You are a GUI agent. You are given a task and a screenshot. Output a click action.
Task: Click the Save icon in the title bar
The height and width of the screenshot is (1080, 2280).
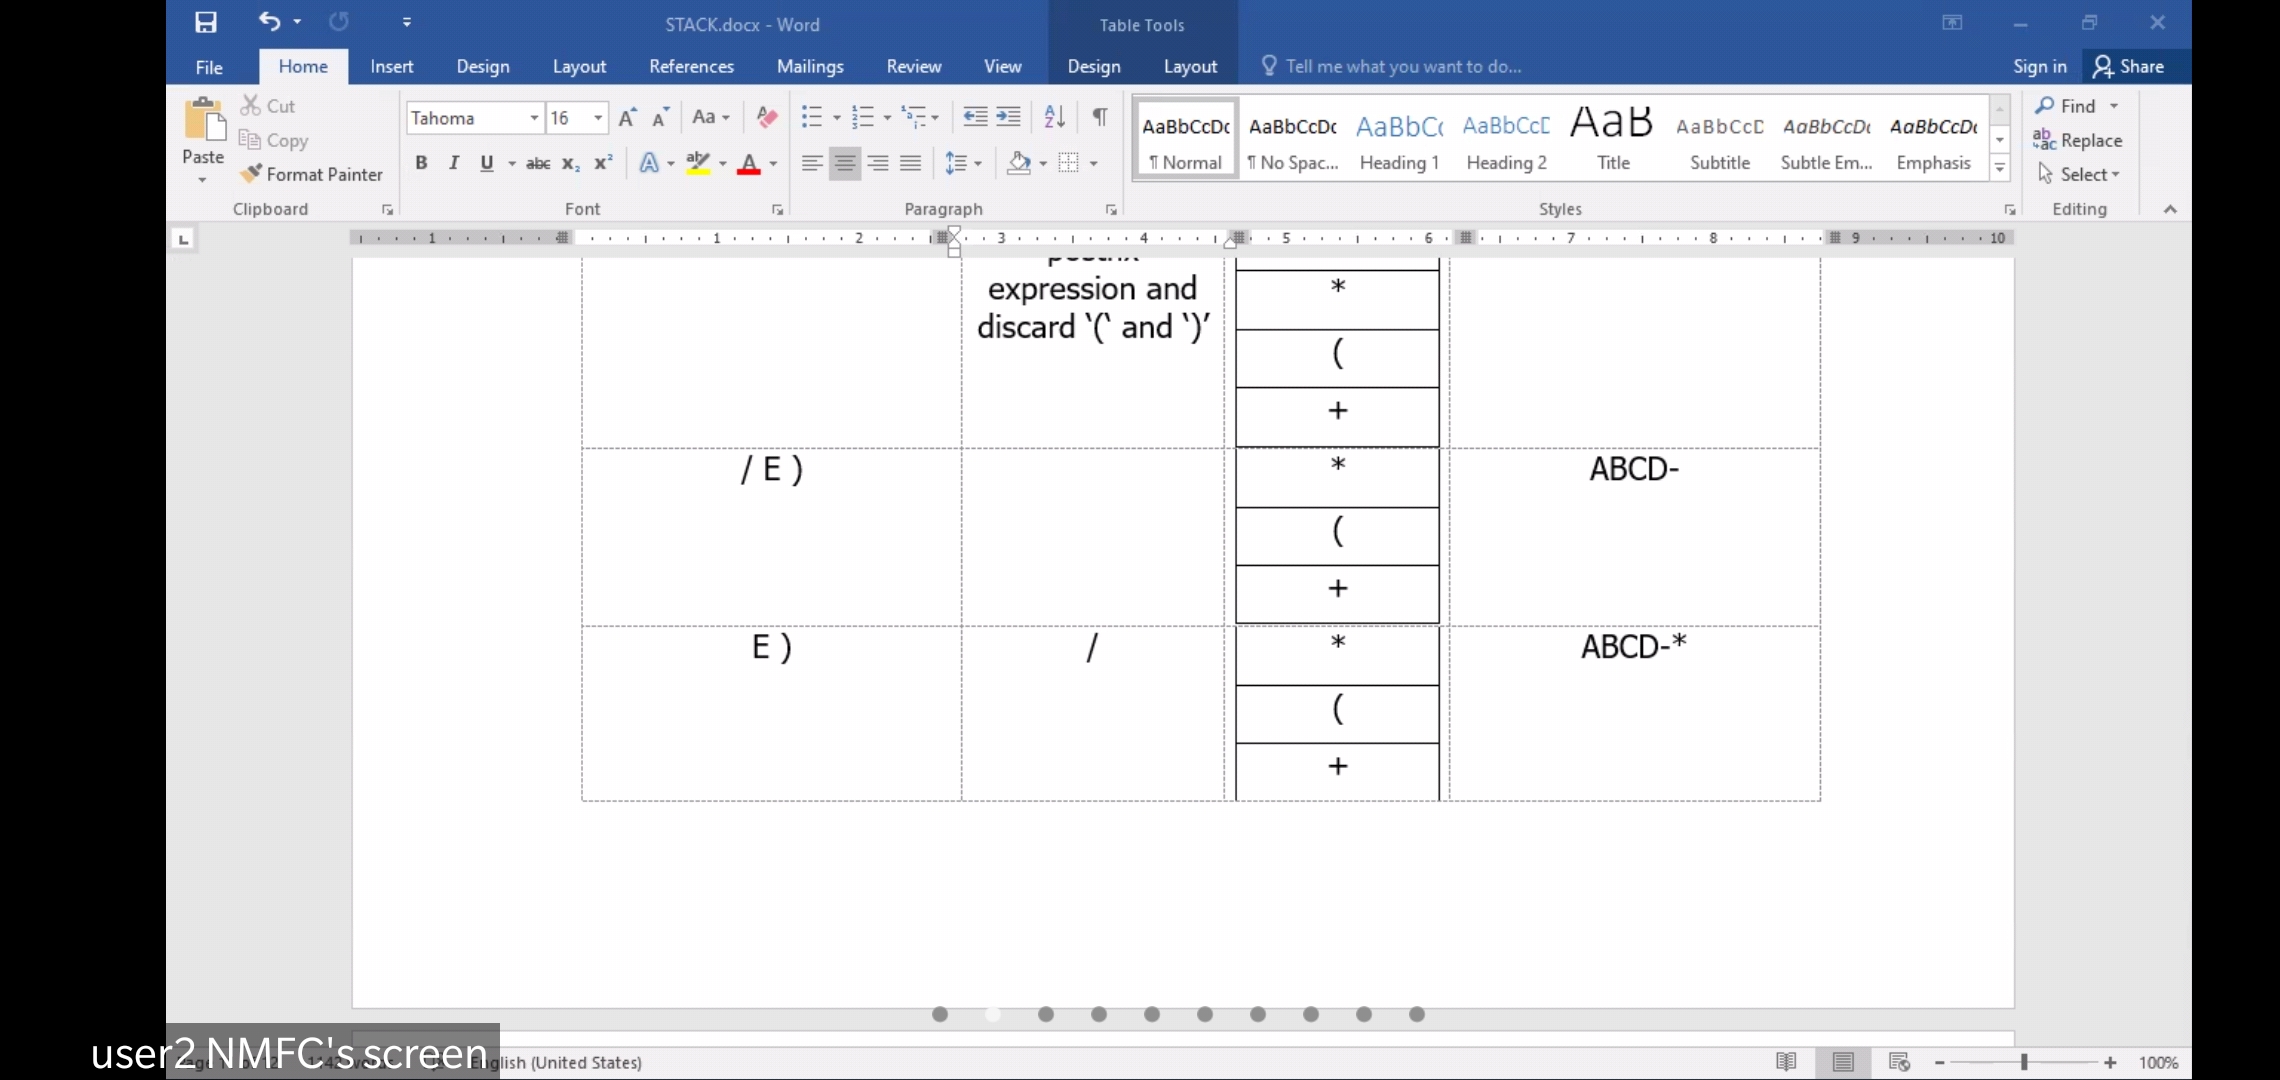pyautogui.click(x=206, y=22)
